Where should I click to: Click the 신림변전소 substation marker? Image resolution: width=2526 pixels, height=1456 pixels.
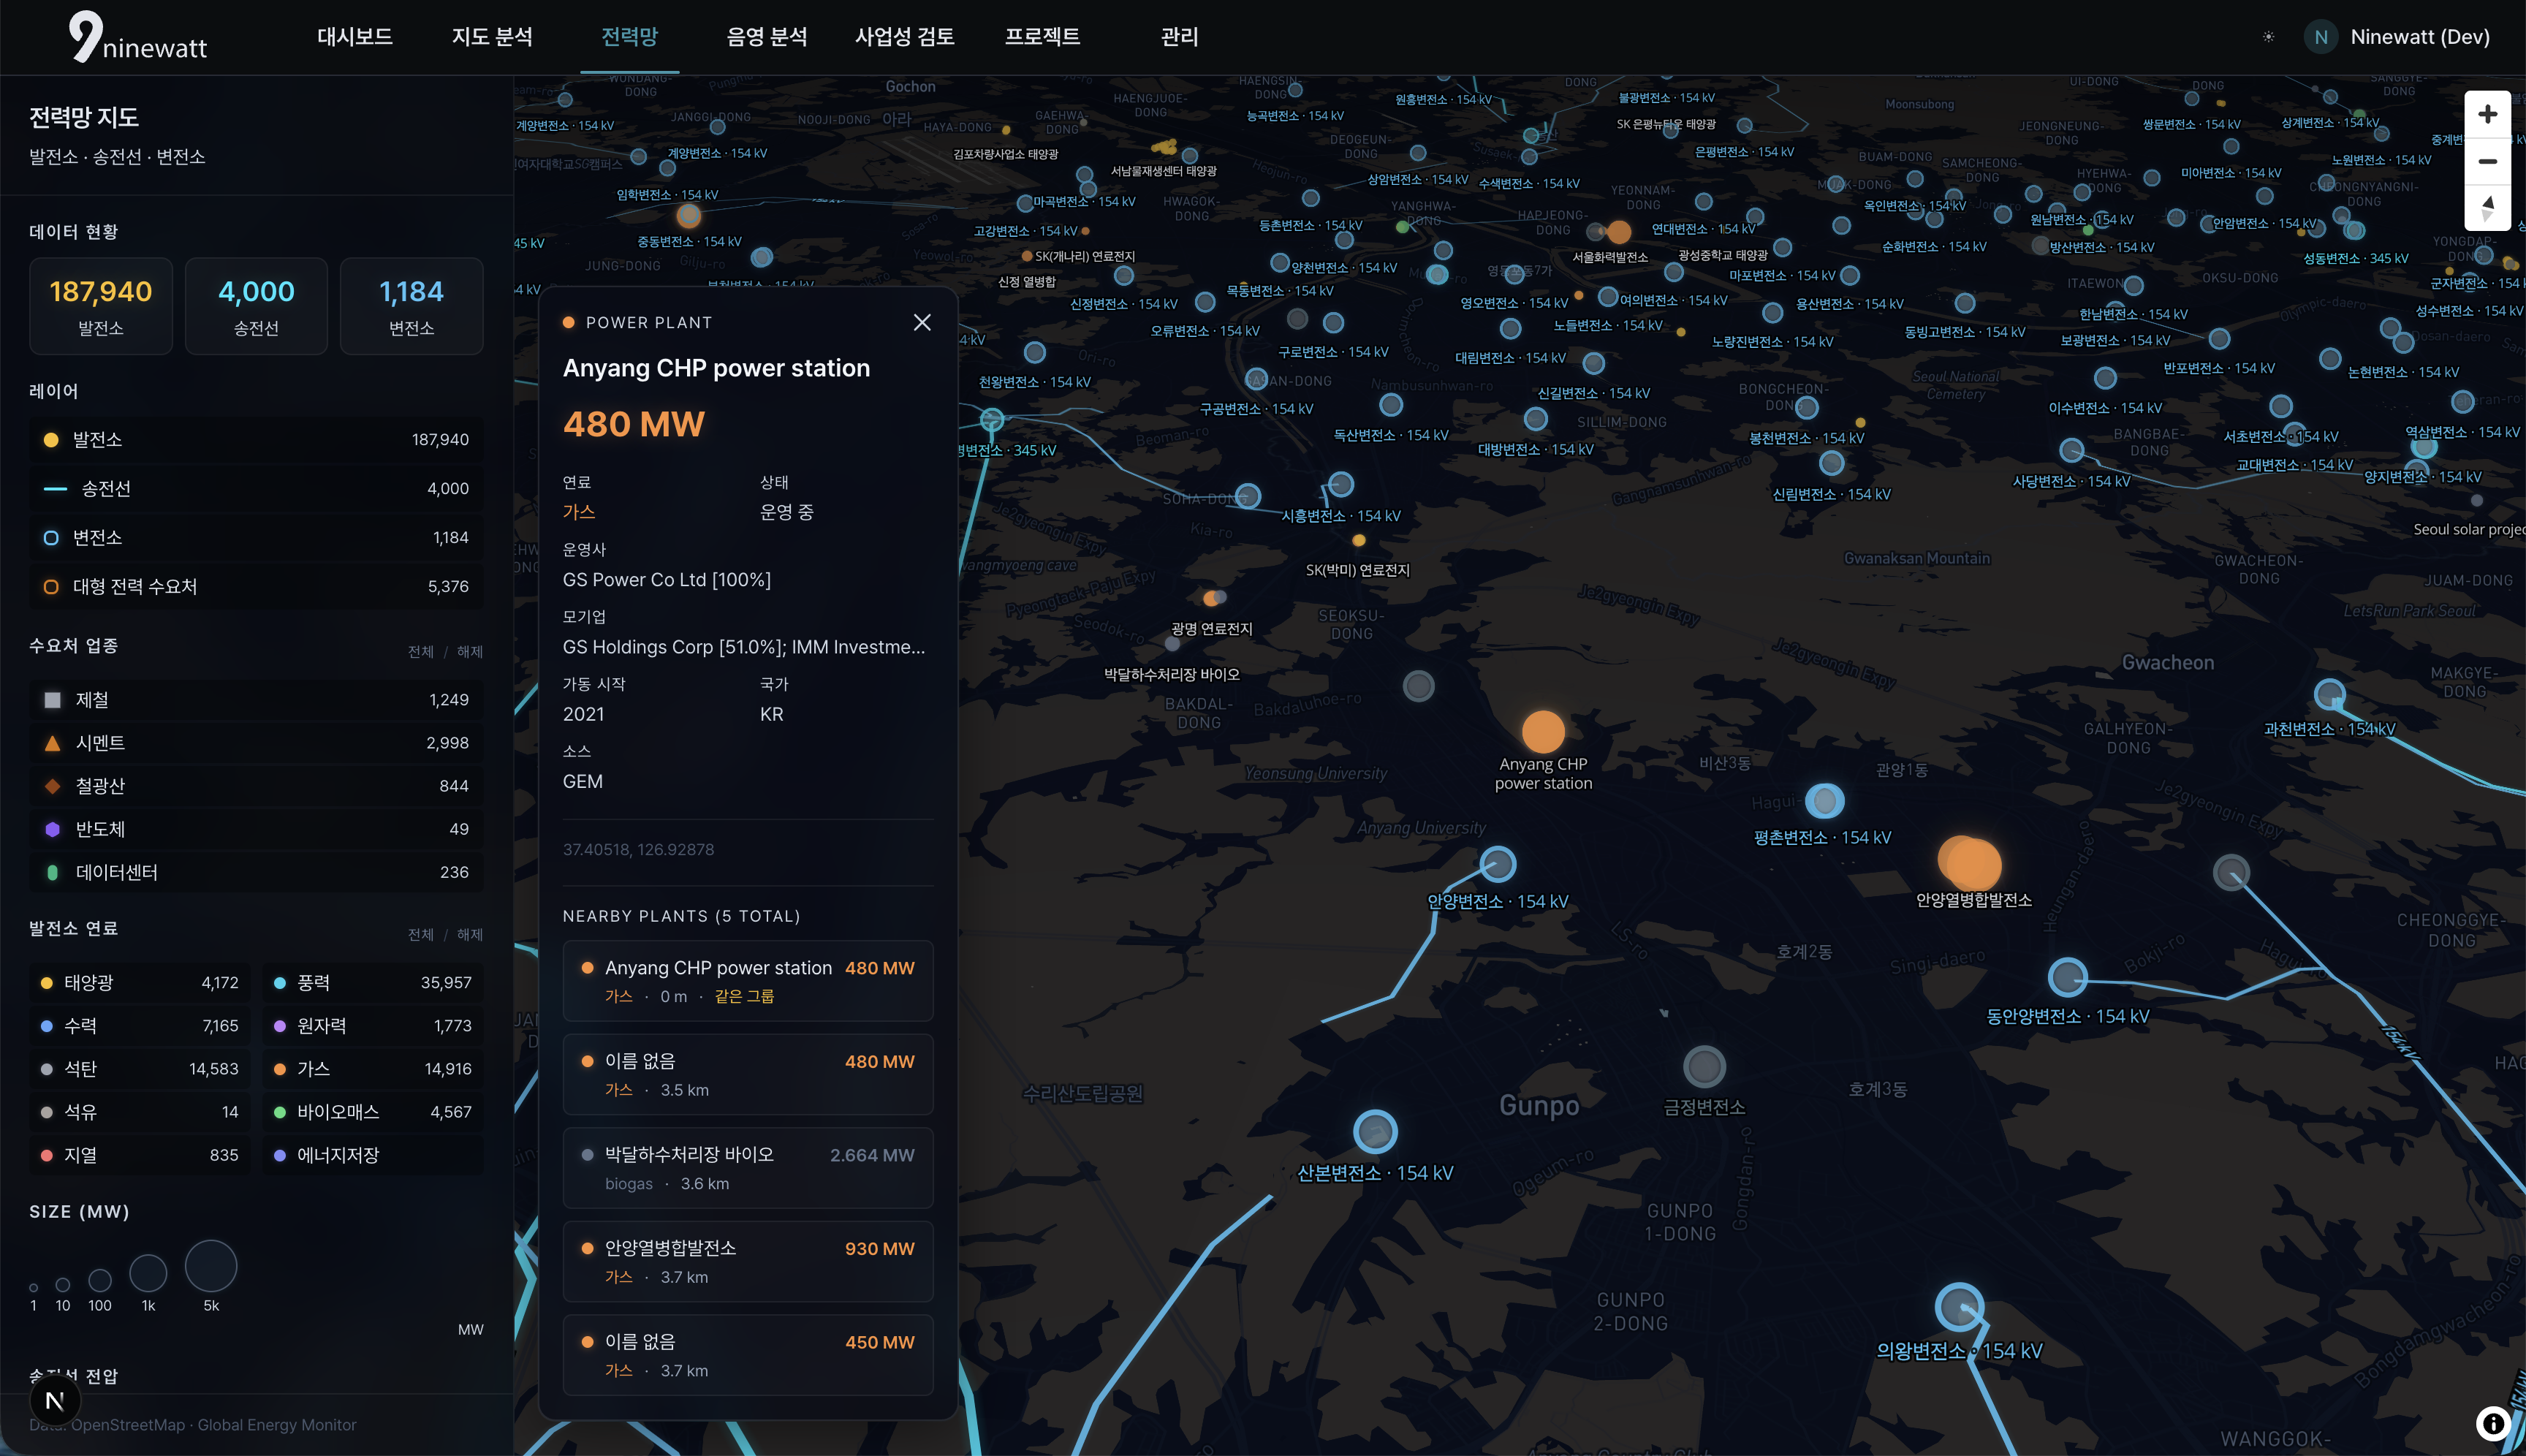click(x=1831, y=463)
